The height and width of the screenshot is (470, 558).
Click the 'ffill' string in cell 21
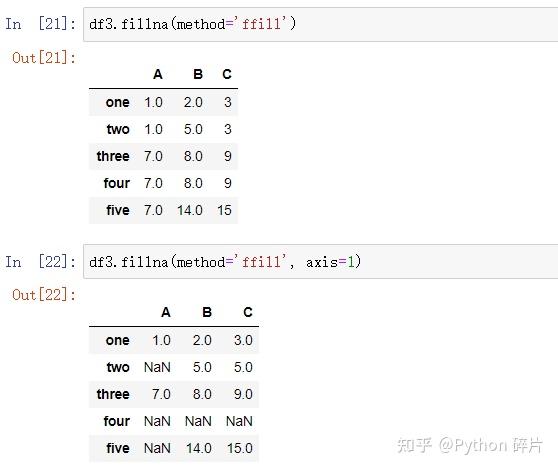(262, 24)
